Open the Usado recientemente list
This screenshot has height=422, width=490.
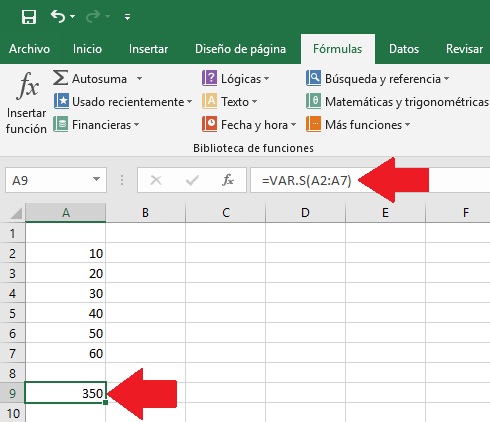[x=123, y=102]
